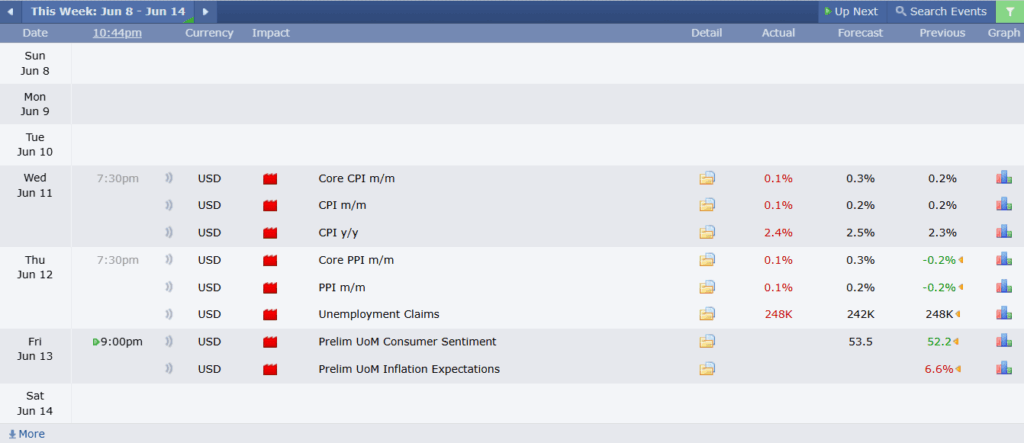1024x443 pixels.
Task: Click red impact icon for PPI m/m
Action: (270, 287)
